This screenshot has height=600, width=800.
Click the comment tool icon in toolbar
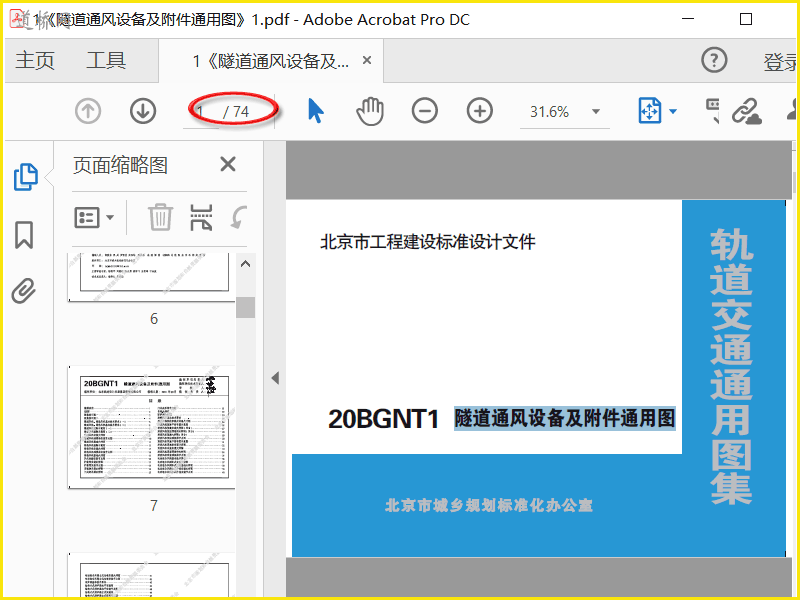pyautogui.click(x=713, y=111)
